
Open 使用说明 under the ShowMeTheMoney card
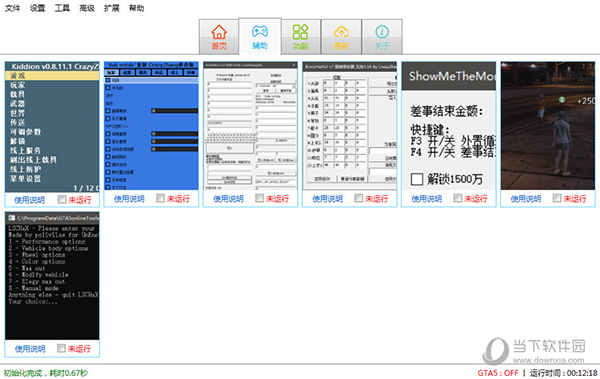pos(426,199)
